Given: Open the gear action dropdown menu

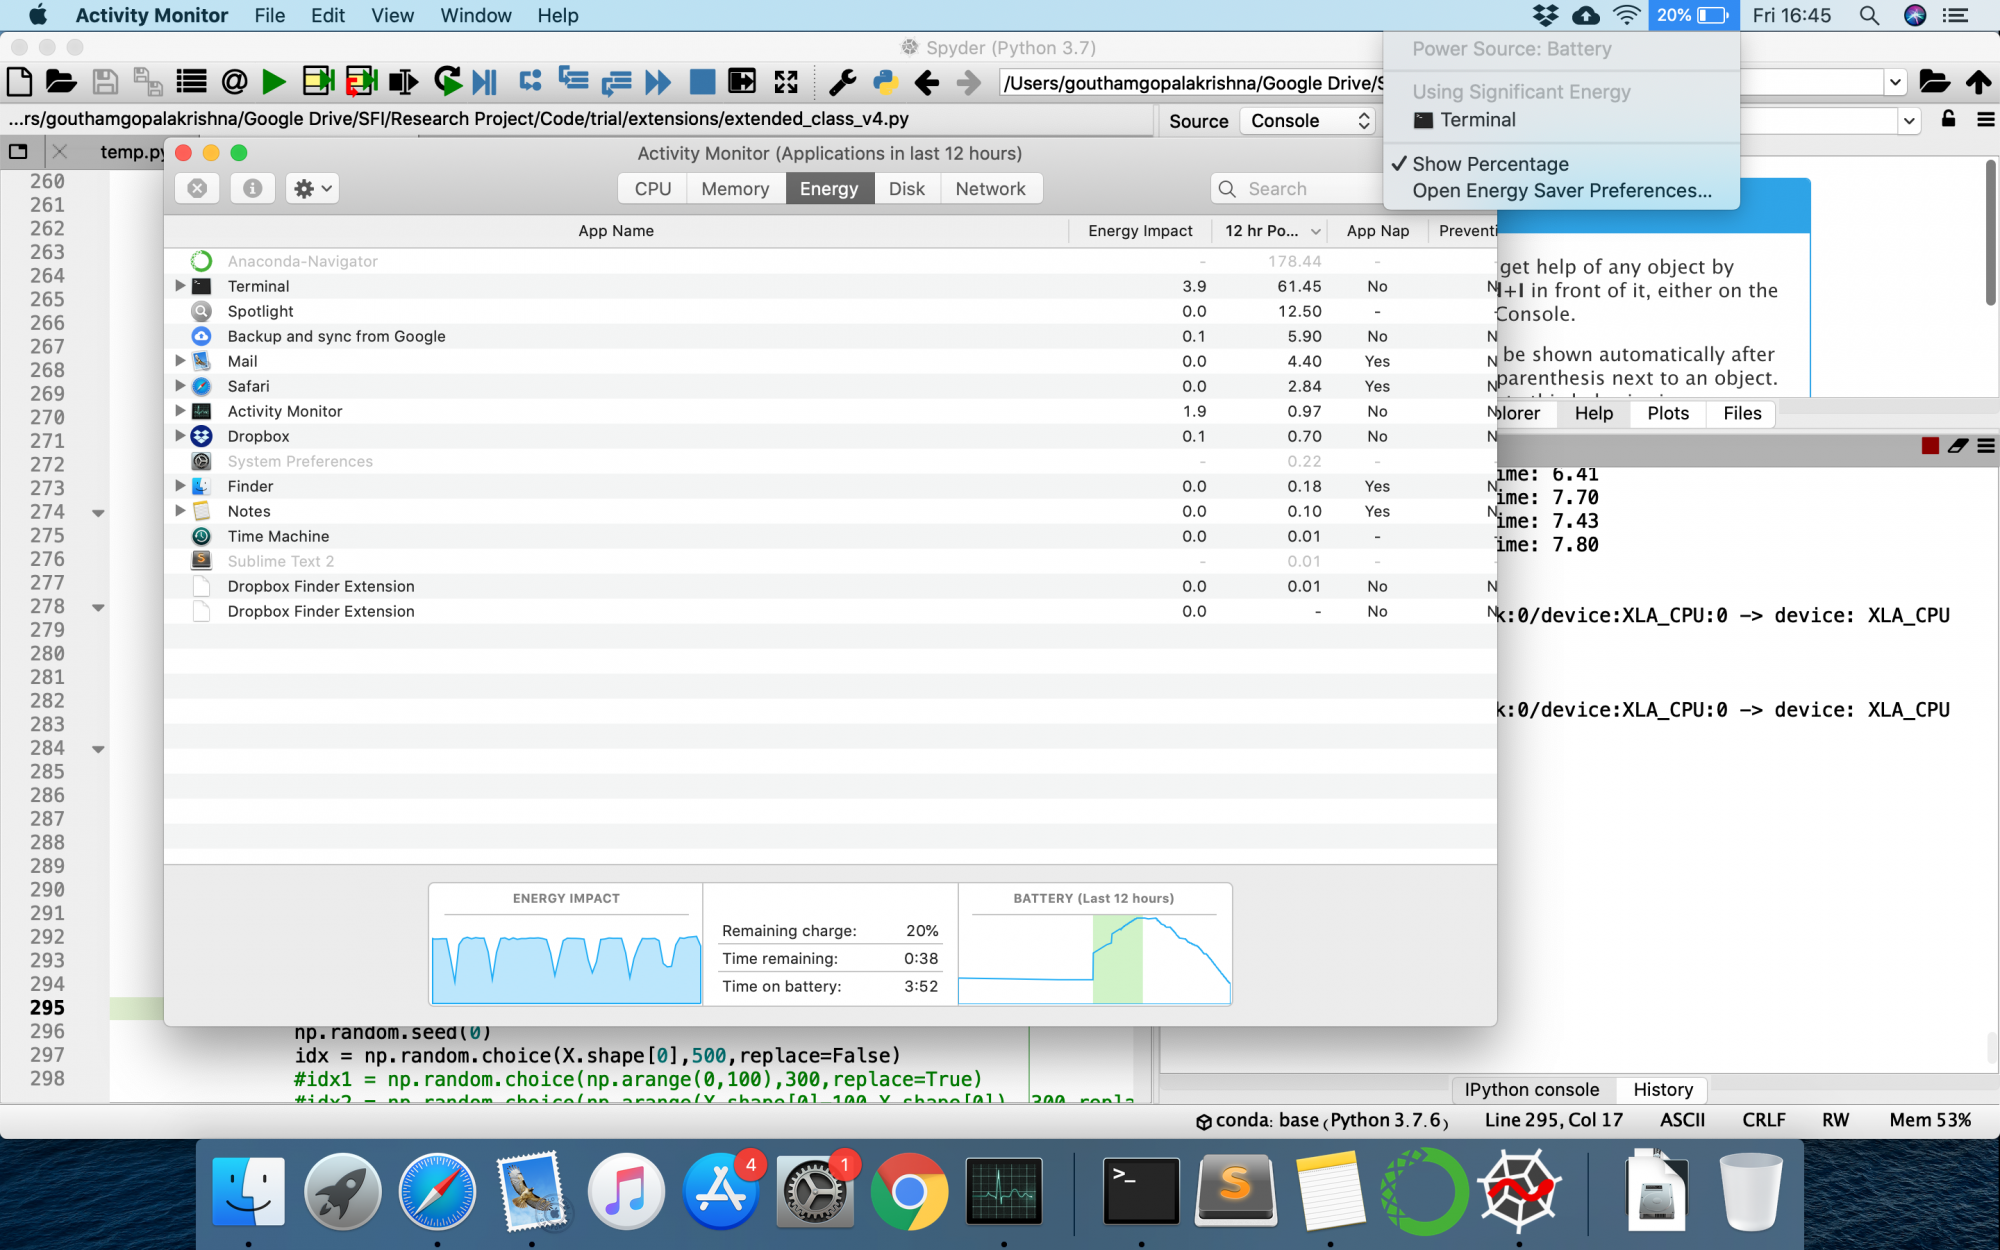Looking at the screenshot, I should pos(313,188).
